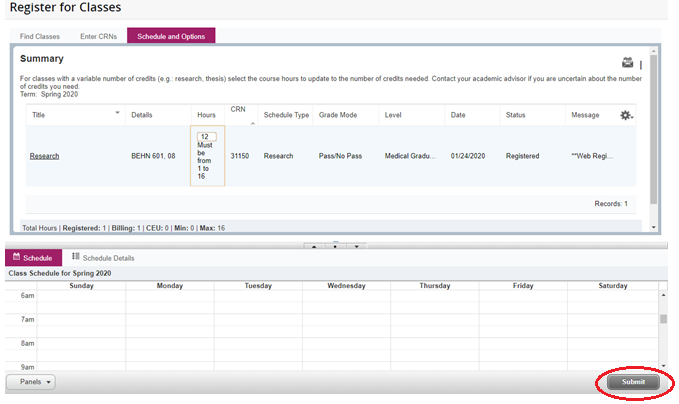Open the column settings gear menu

626,115
